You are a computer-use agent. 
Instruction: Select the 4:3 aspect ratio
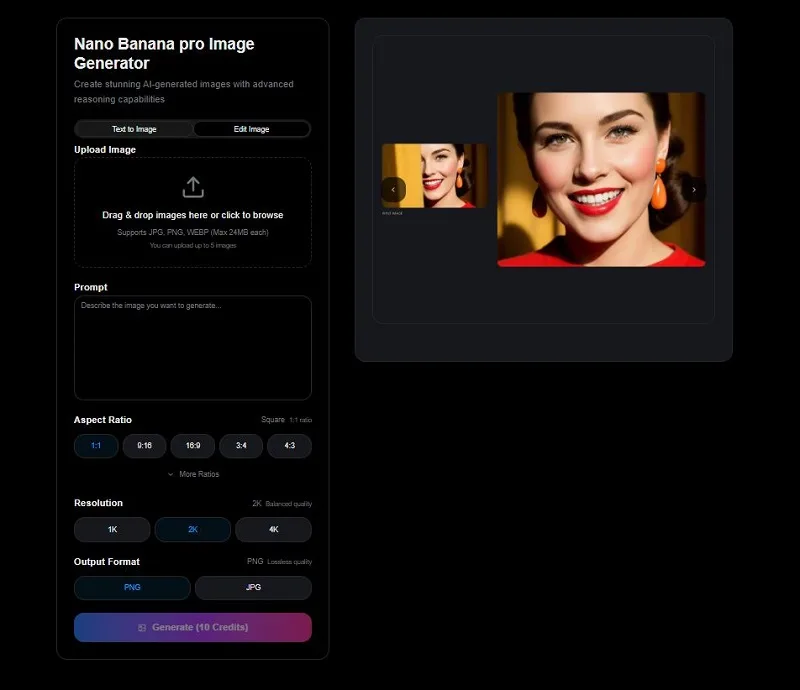(289, 446)
